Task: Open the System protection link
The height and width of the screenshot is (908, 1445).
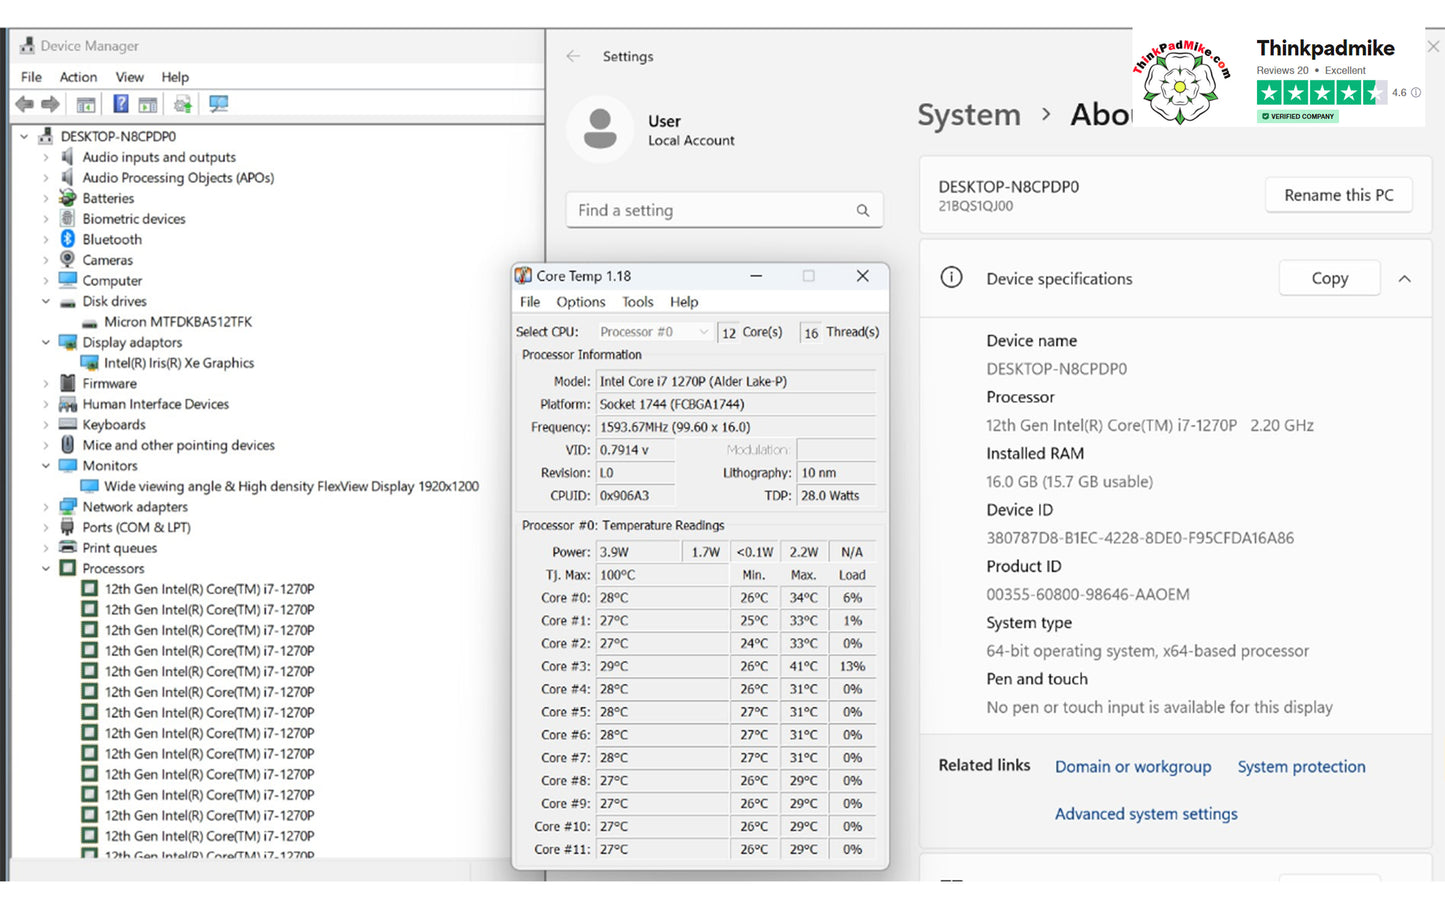Action: (1302, 767)
